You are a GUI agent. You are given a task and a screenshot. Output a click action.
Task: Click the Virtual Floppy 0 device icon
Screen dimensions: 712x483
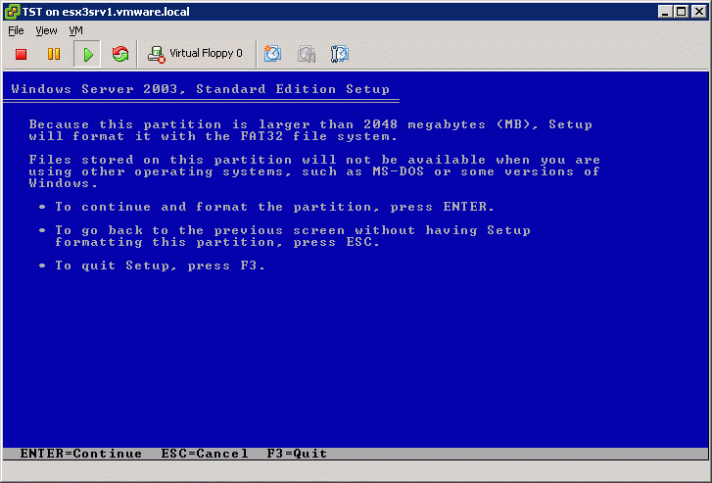pos(156,54)
